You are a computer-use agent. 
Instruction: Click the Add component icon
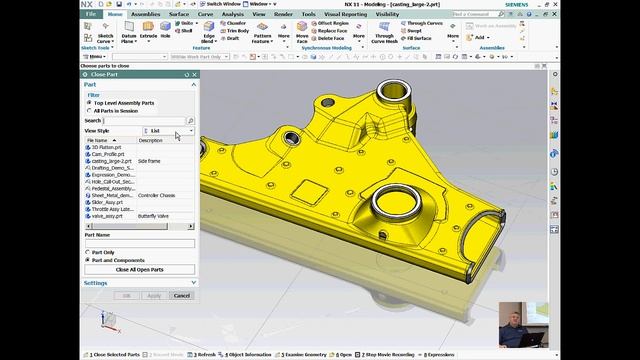tap(470, 38)
